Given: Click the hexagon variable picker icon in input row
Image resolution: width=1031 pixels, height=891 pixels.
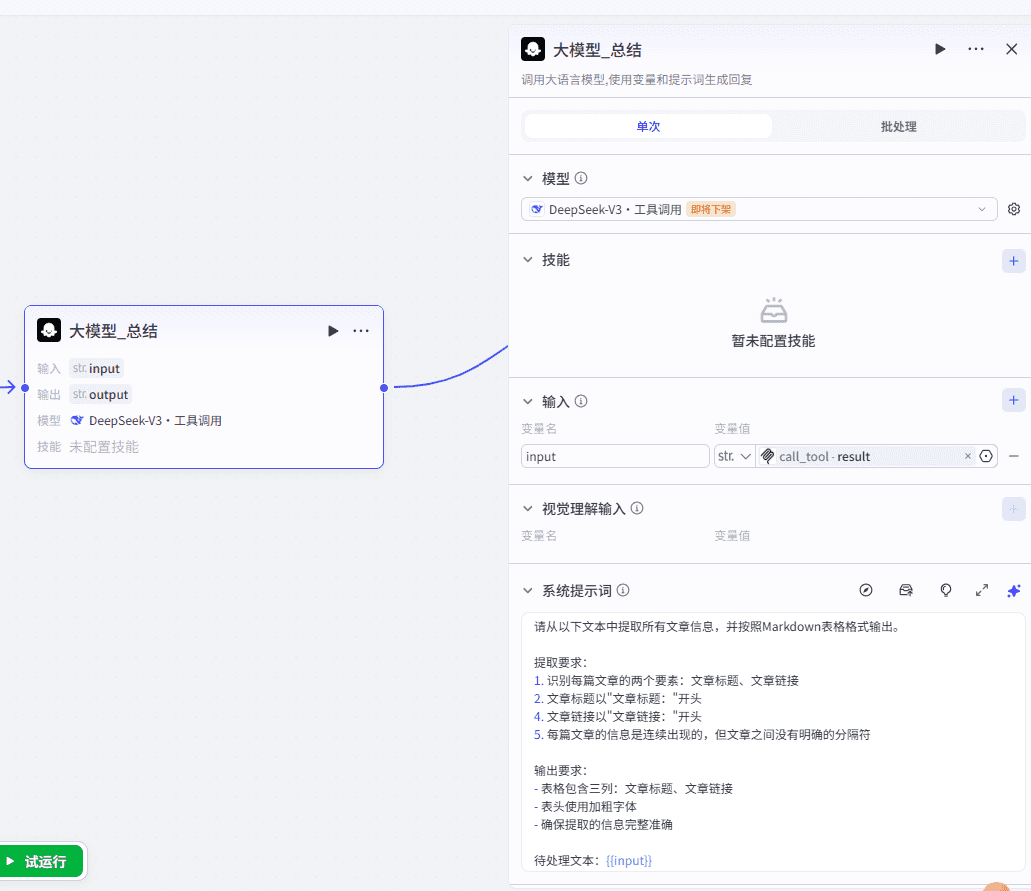Looking at the screenshot, I should click(x=986, y=456).
